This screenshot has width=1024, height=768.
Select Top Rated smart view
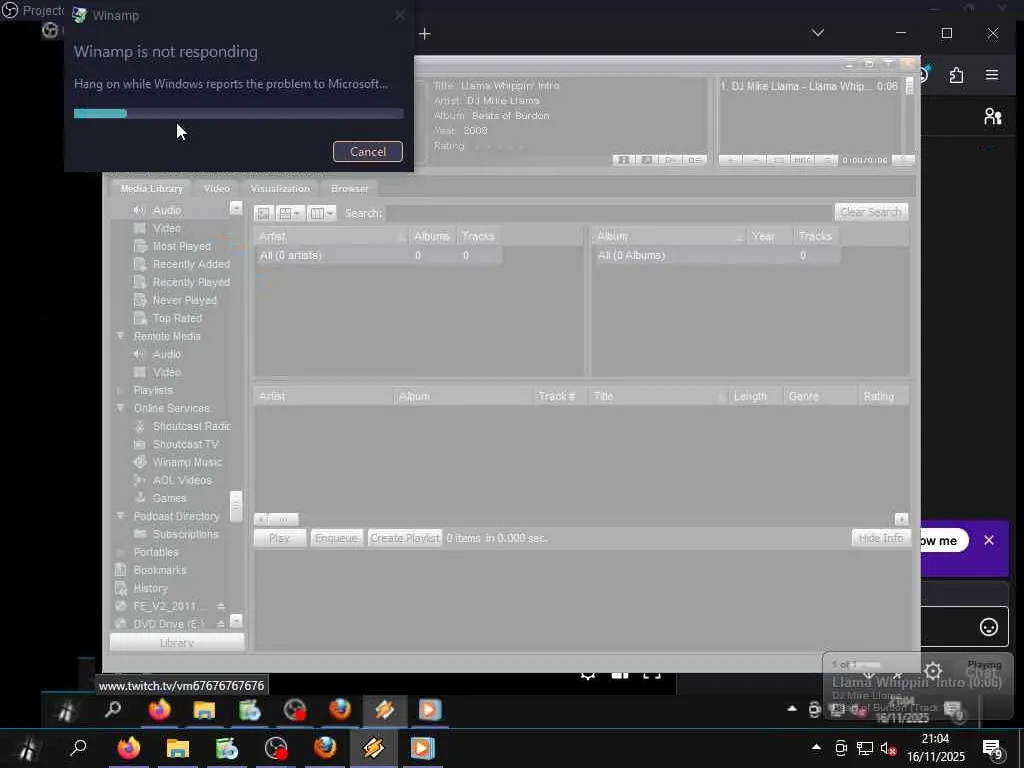(x=177, y=318)
